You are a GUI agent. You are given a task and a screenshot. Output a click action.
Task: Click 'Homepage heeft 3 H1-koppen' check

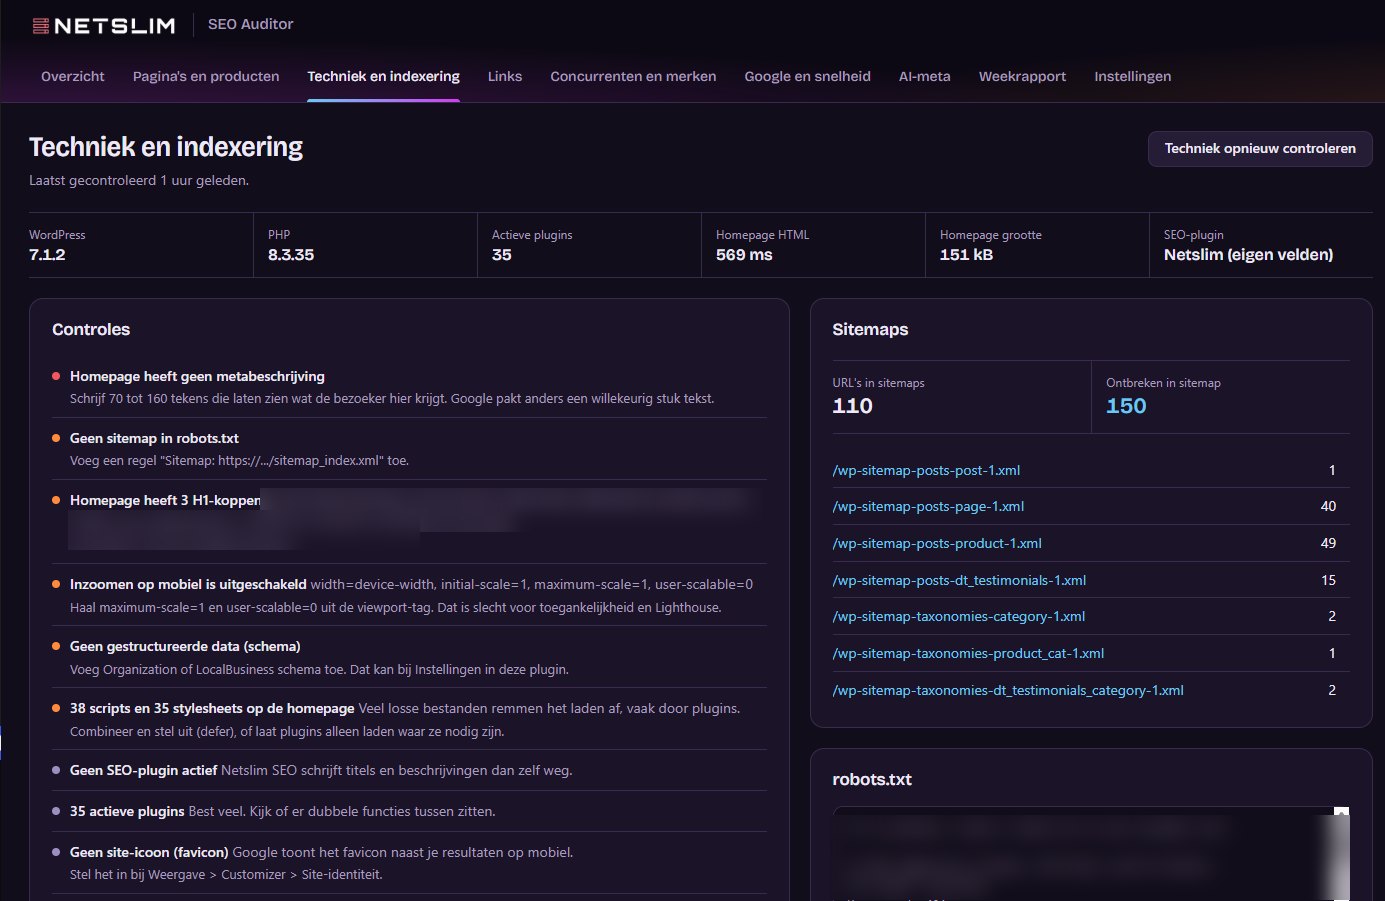coord(165,500)
